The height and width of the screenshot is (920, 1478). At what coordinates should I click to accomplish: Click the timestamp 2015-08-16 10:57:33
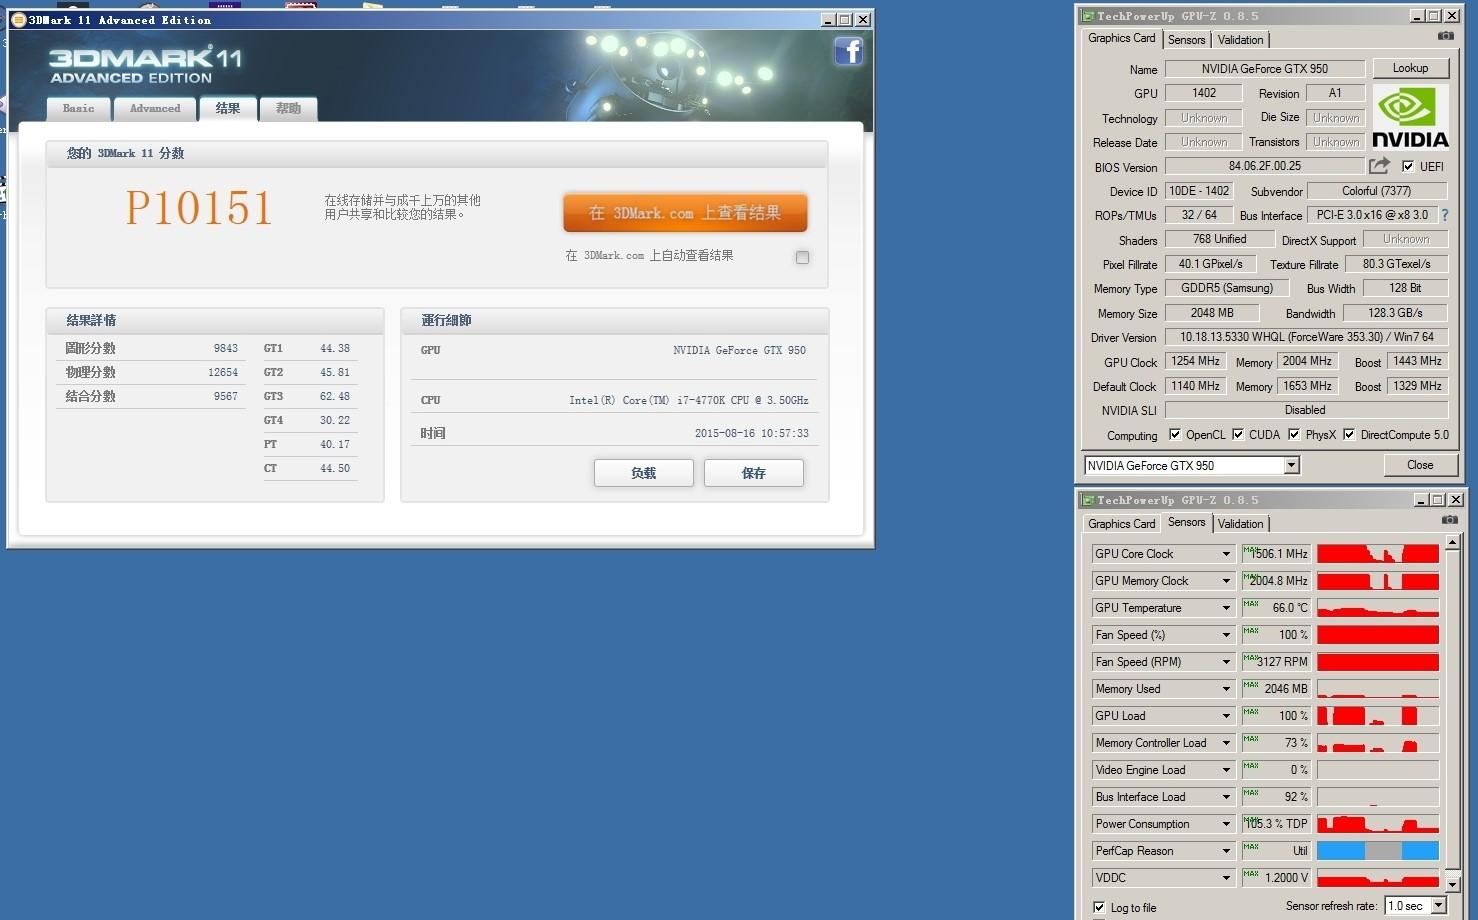pos(752,434)
